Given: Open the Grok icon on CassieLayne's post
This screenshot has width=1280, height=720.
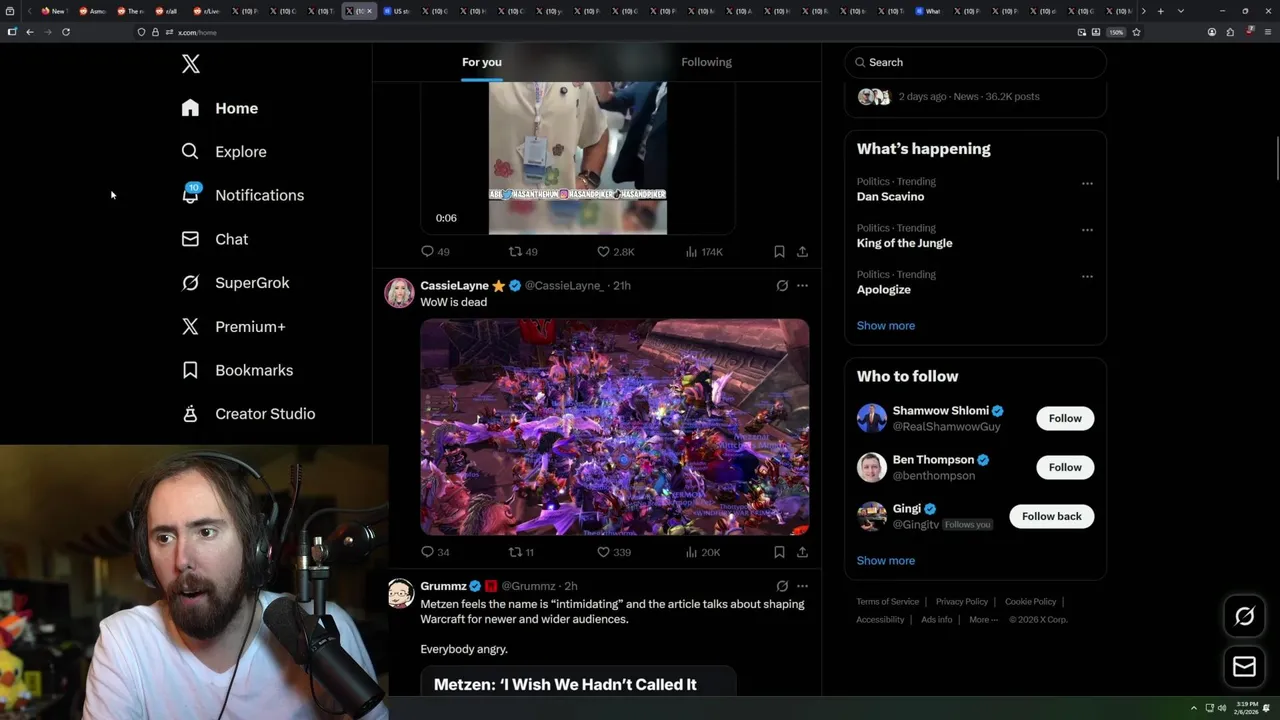Looking at the screenshot, I should click(782, 286).
